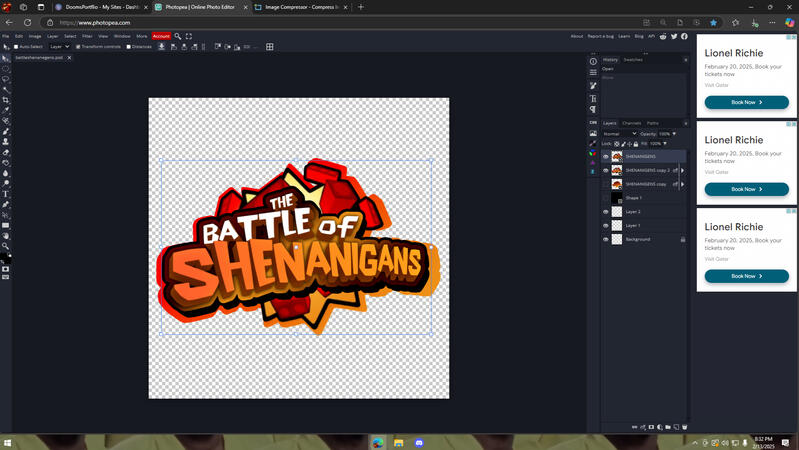Close the battleshenanigans.psd document tab
This screenshot has width=799, height=450.
(69, 58)
